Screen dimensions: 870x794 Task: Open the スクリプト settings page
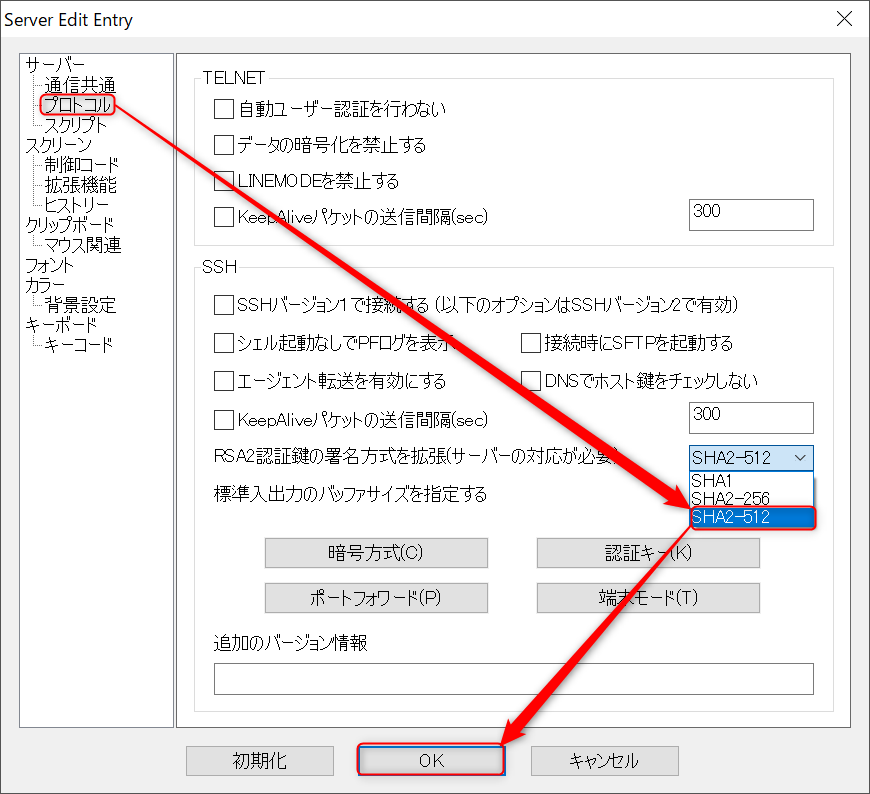75,124
